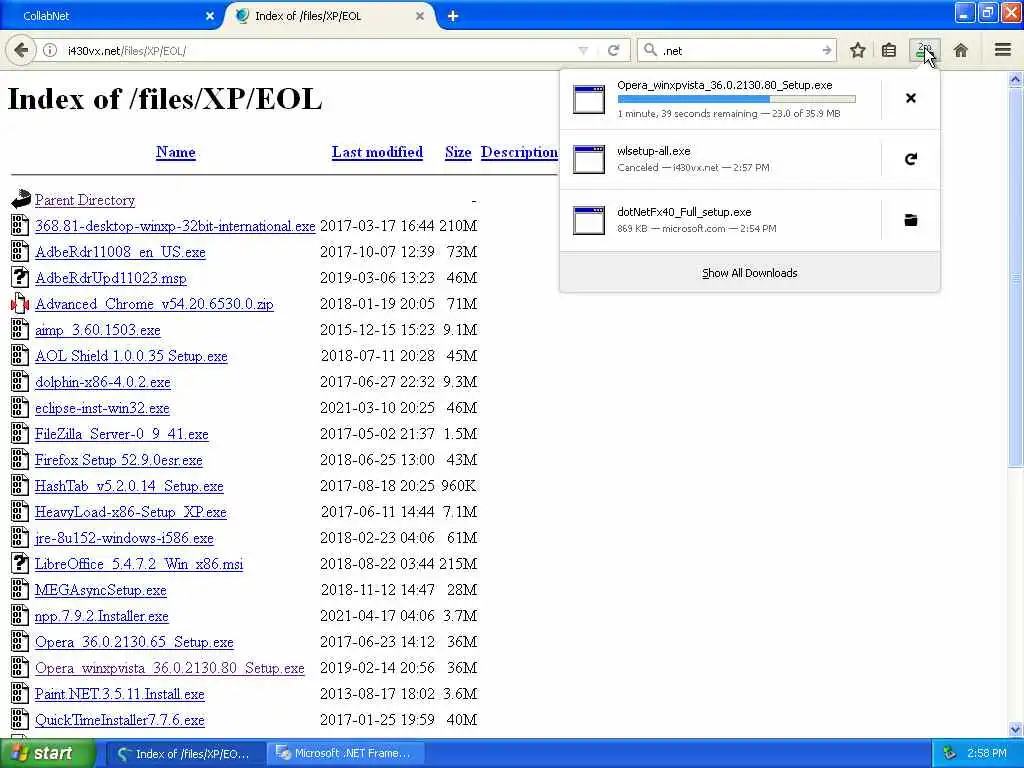1024x768 pixels.
Task: Click the system tray safely-remove icon
Action: [950, 753]
